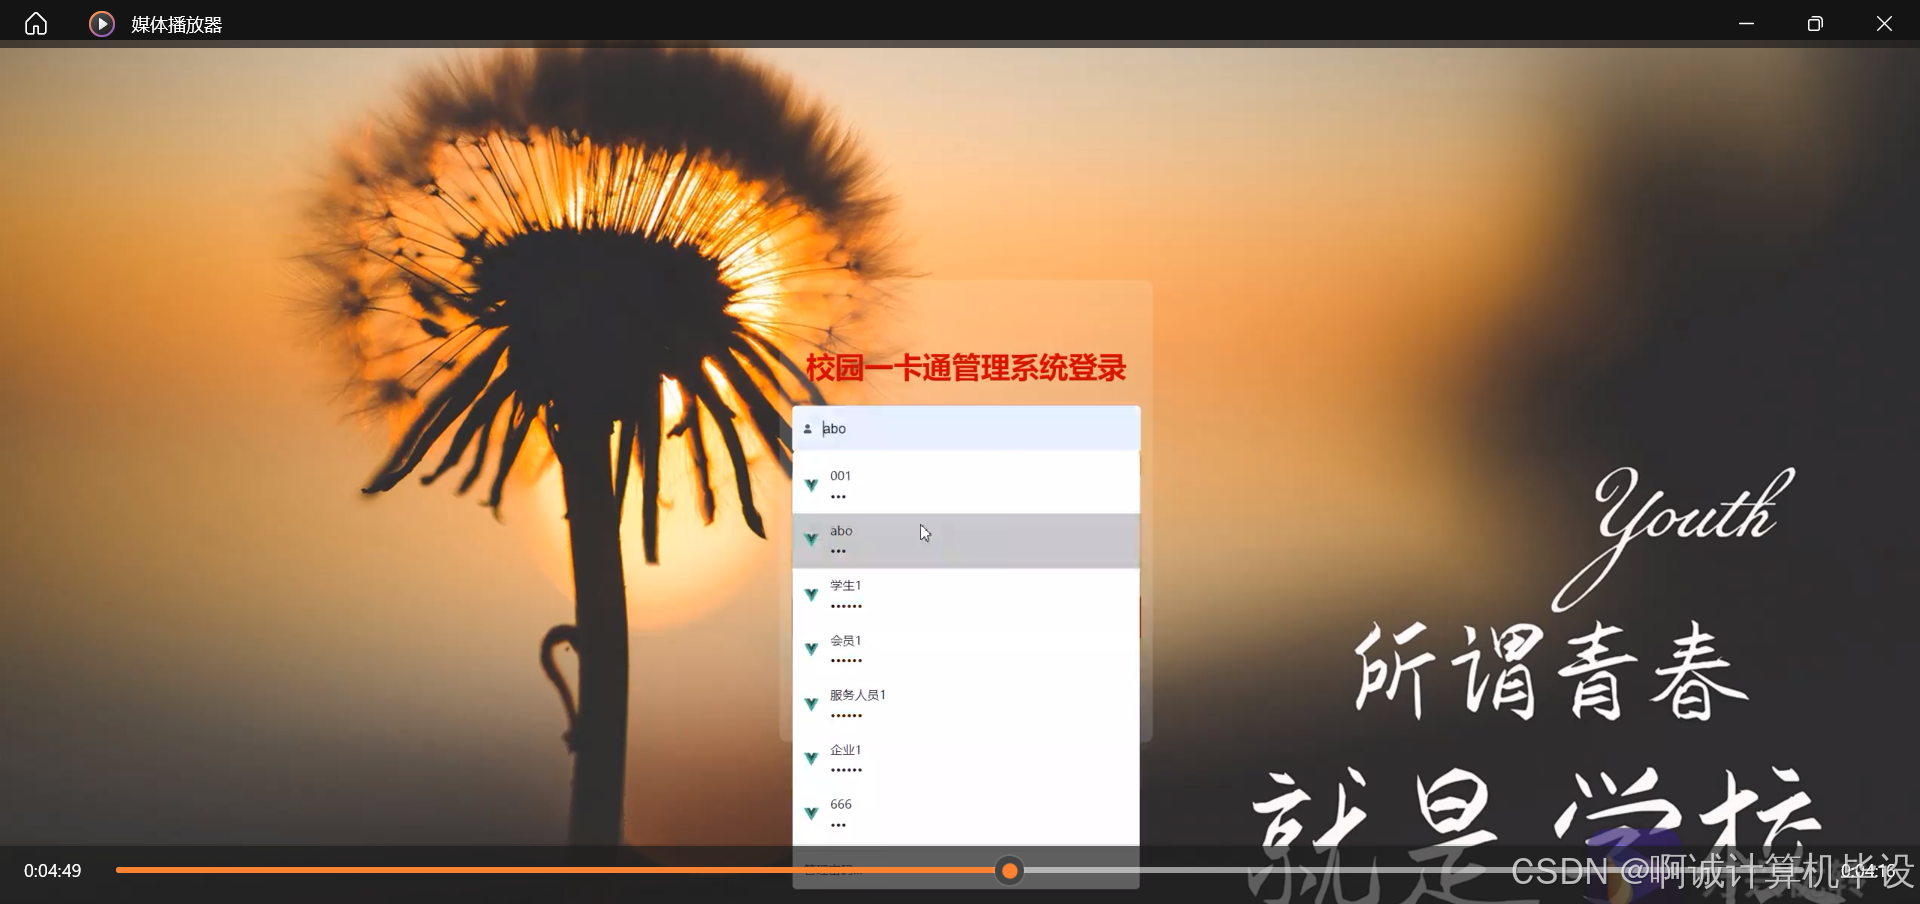
Task: Select the saved account abo in the list
Action: point(966,541)
